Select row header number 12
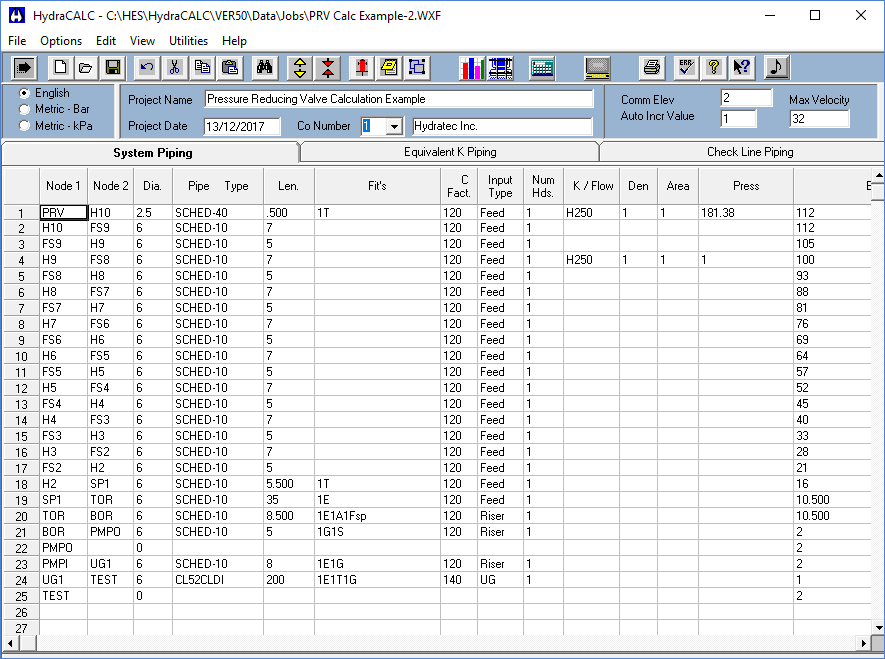 click(x=21, y=388)
